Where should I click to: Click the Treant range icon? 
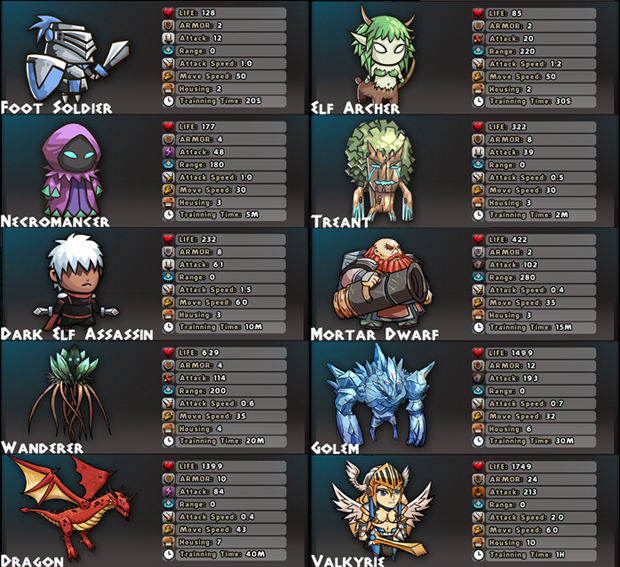coord(478,165)
